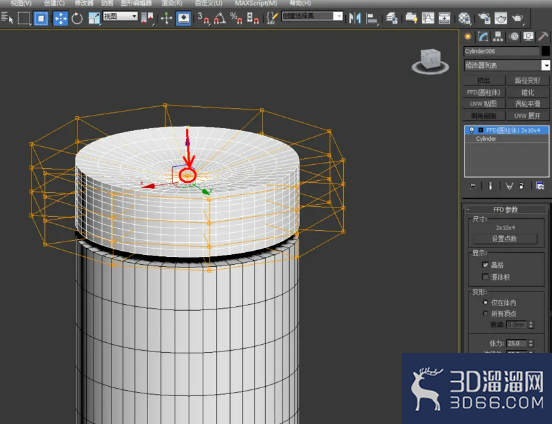The height and width of the screenshot is (424, 552).
Task: Activate the Select and Scale tool
Action: 94,18
